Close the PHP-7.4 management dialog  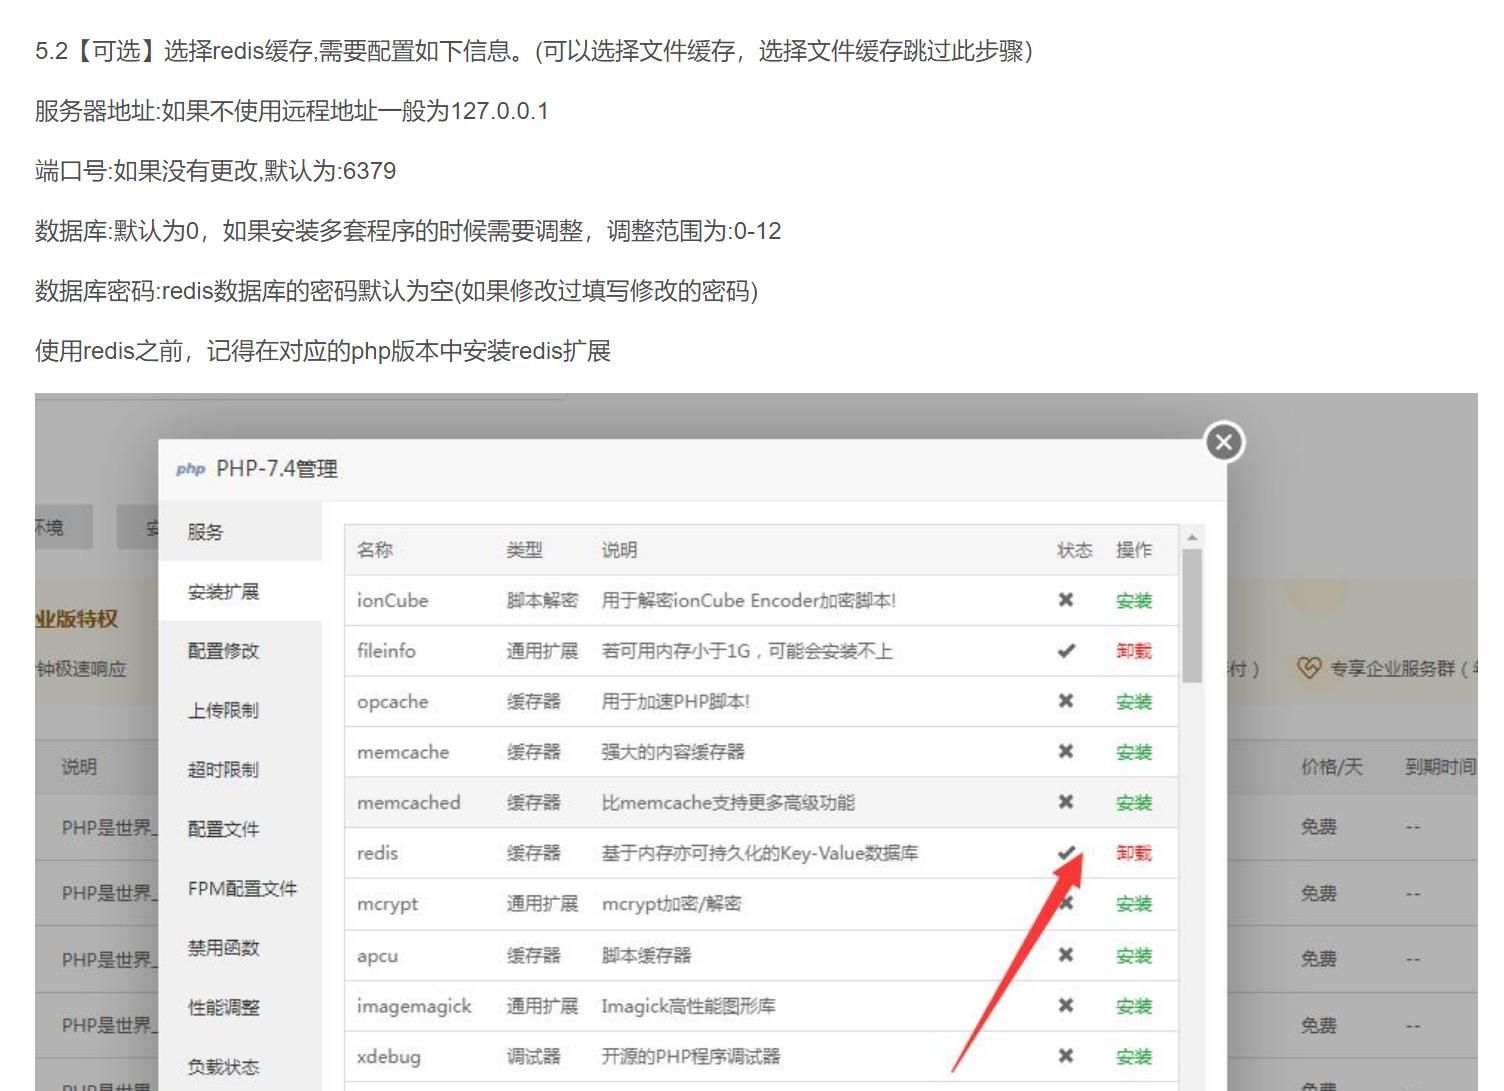point(1224,442)
